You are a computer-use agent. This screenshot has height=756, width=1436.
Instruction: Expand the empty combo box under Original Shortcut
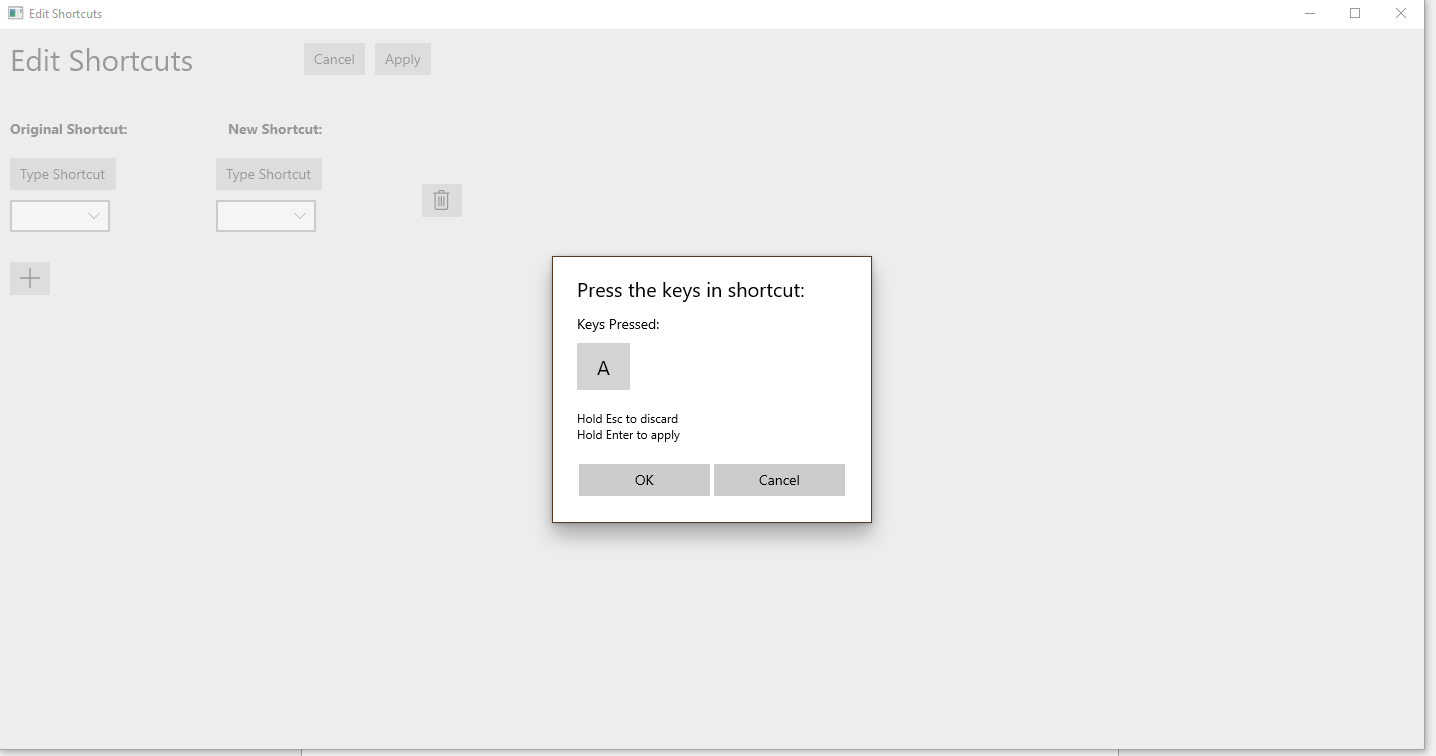tap(60, 216)
